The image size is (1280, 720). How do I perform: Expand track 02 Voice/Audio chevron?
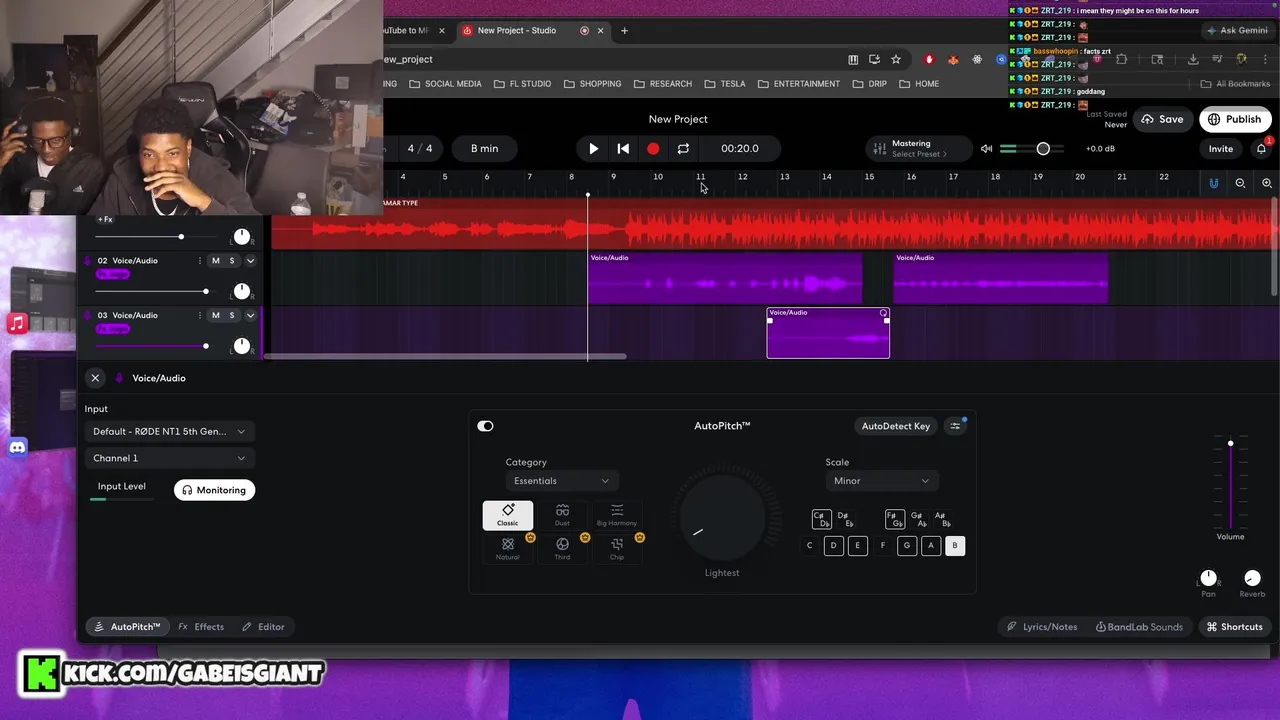(x=250, y=261)
